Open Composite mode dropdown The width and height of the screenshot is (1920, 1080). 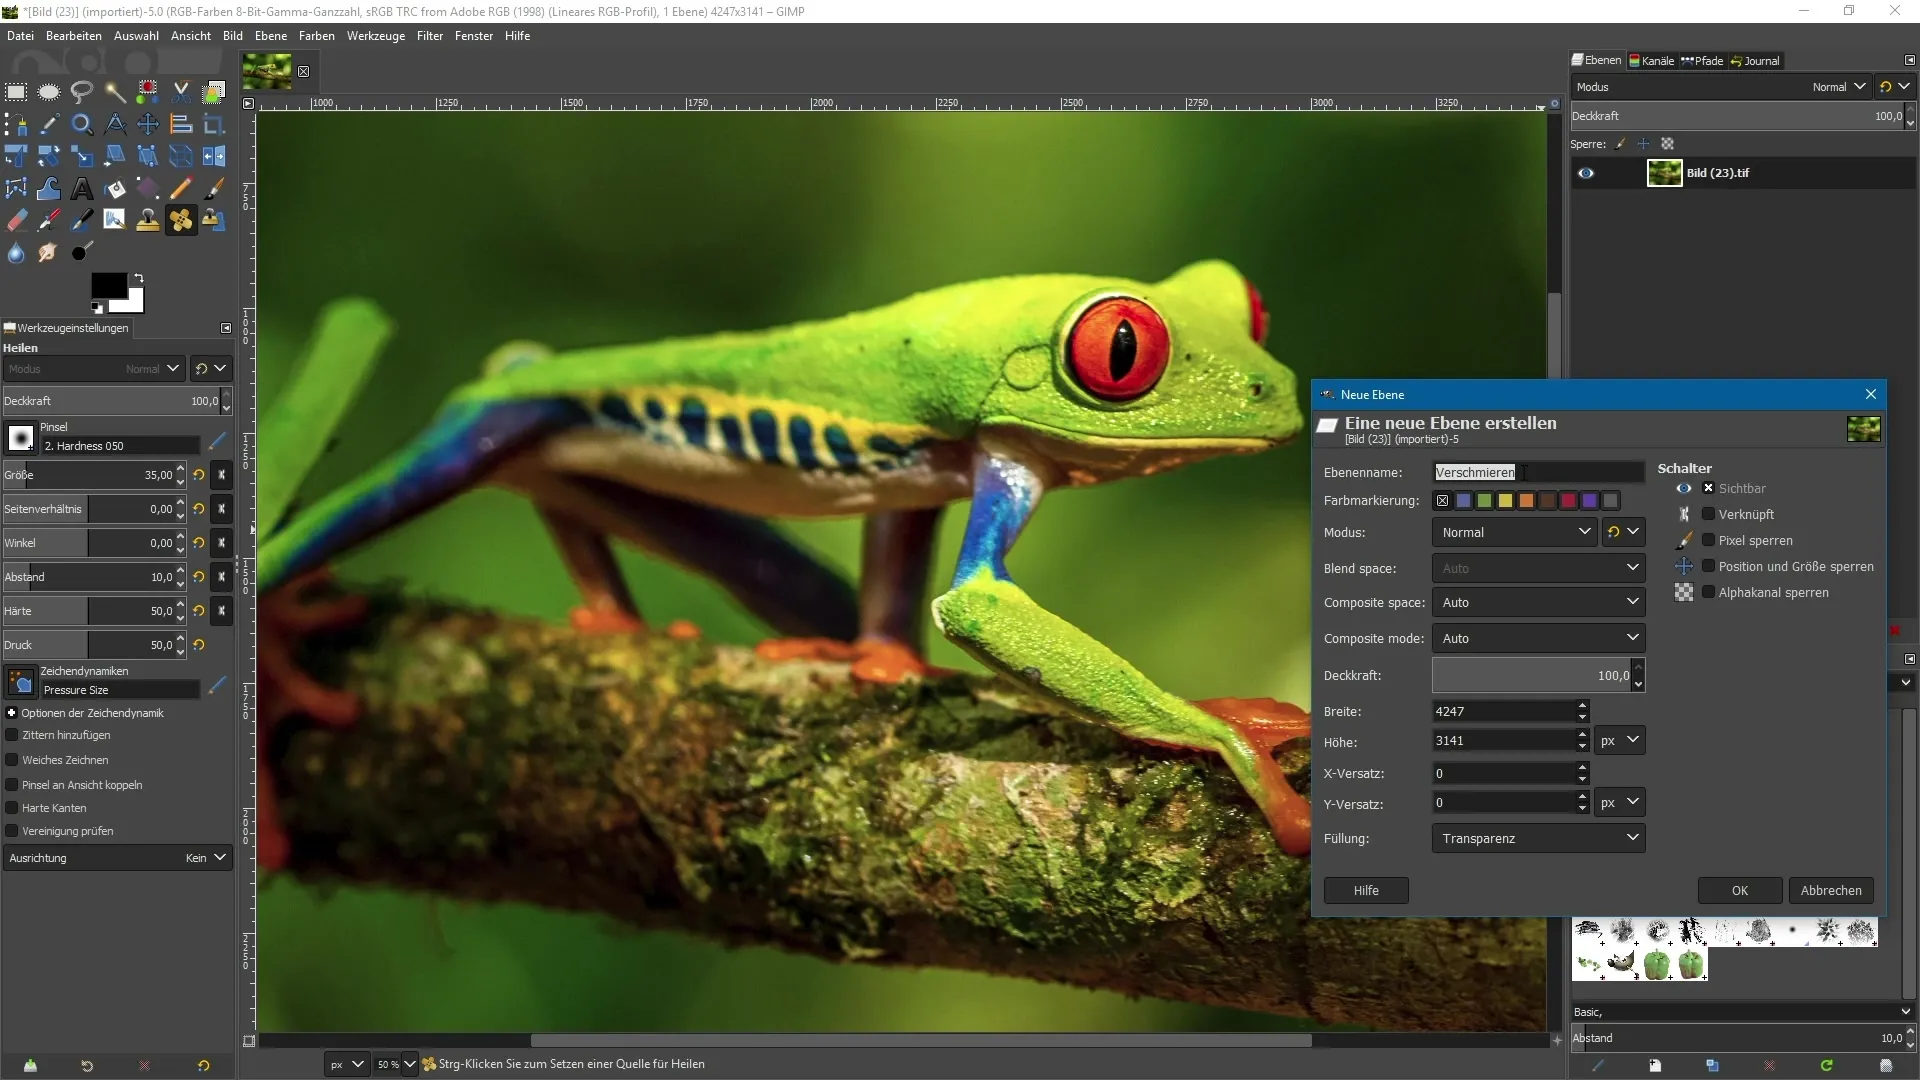[1538, 638]
